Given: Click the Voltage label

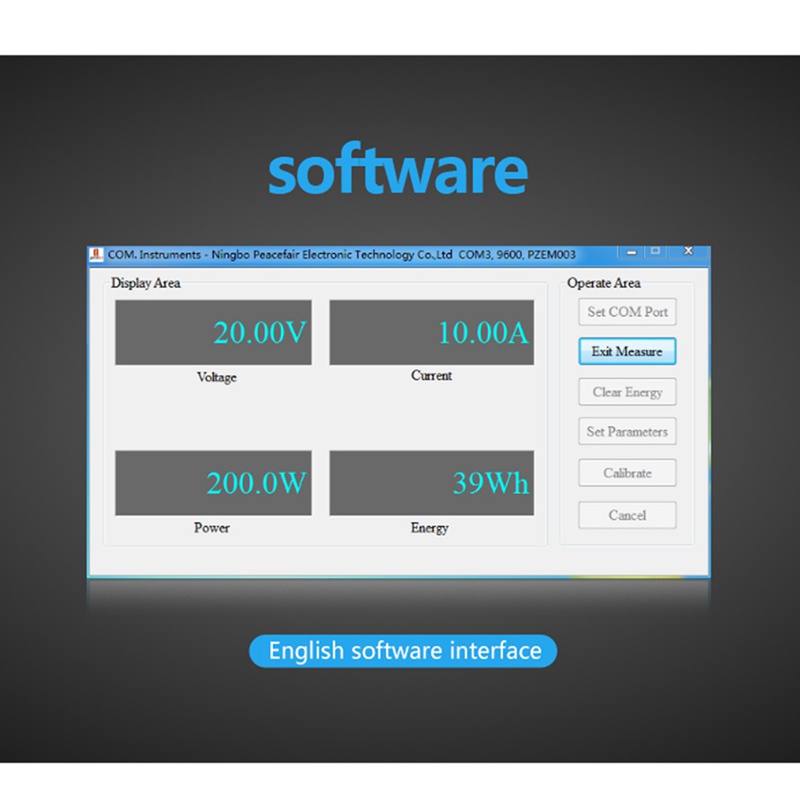Looking at the screenshot, I should point(217,378).
